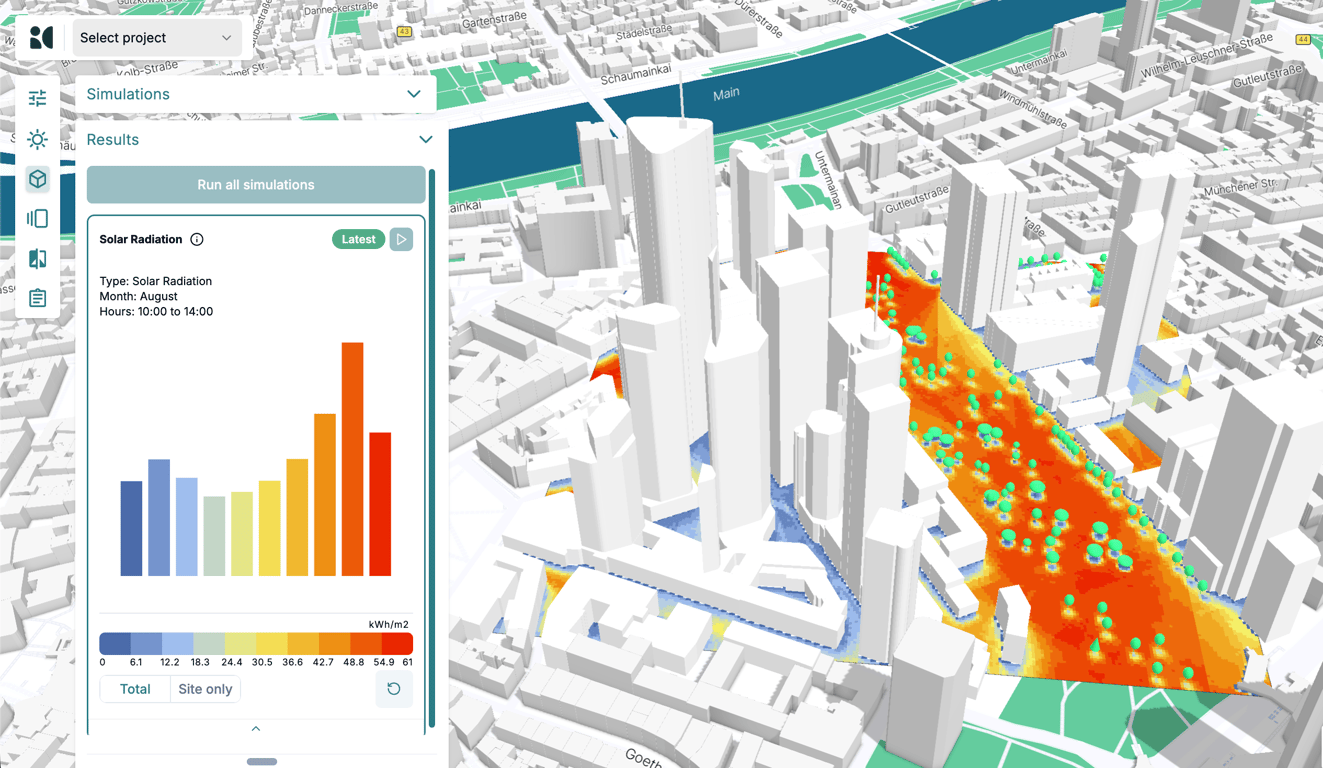Click the kWh/m2 unit label
The height and width of the screenshot is (768, 1323).
tap(389, 625)
